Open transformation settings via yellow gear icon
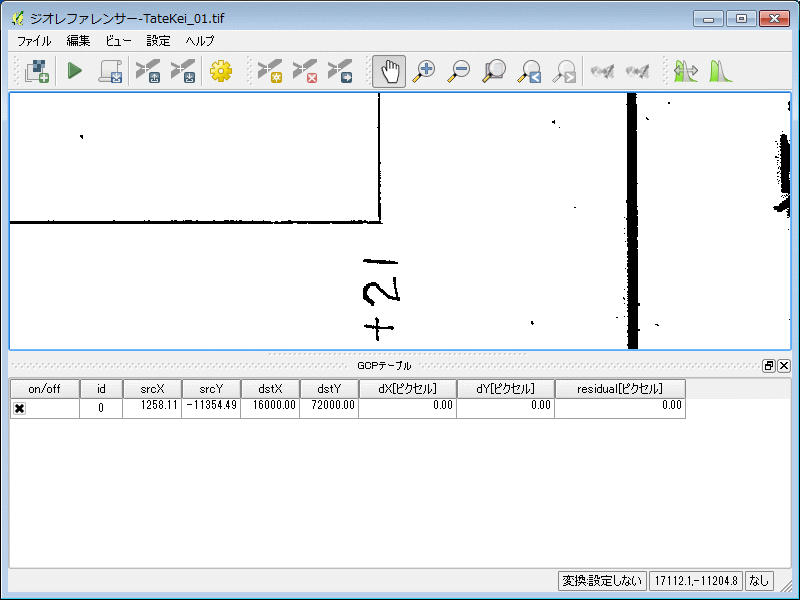The height and width of the screenshot is (600, 800). tap(220, 71)
